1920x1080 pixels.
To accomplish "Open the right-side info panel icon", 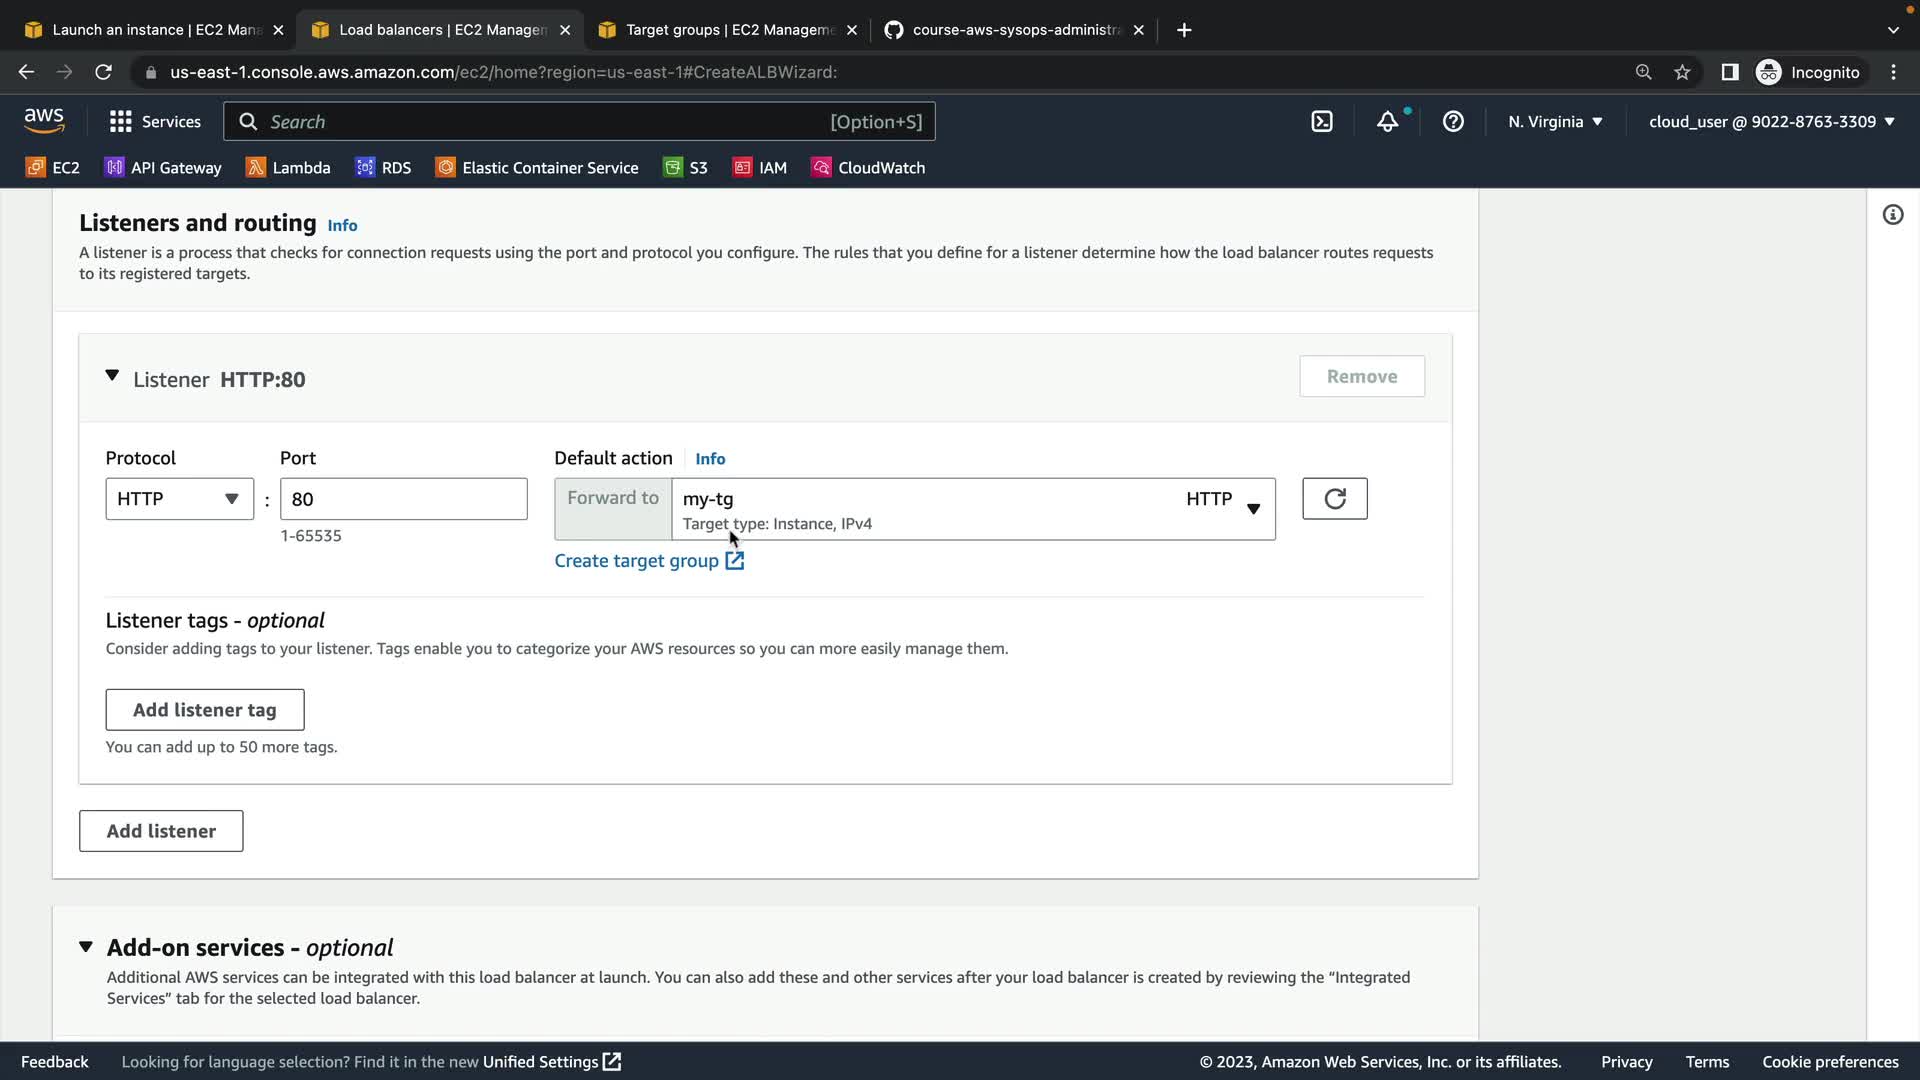I will pyautogui.click(x=1892, y=215).
